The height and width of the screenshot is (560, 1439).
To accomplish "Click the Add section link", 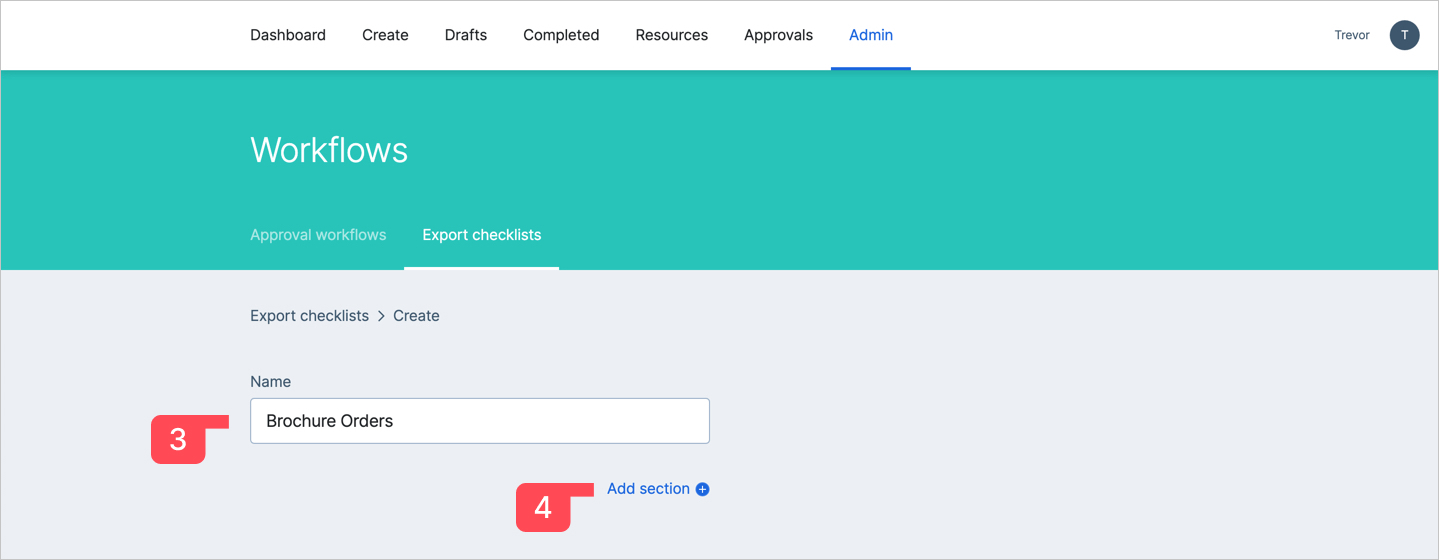I will [648, 489].
